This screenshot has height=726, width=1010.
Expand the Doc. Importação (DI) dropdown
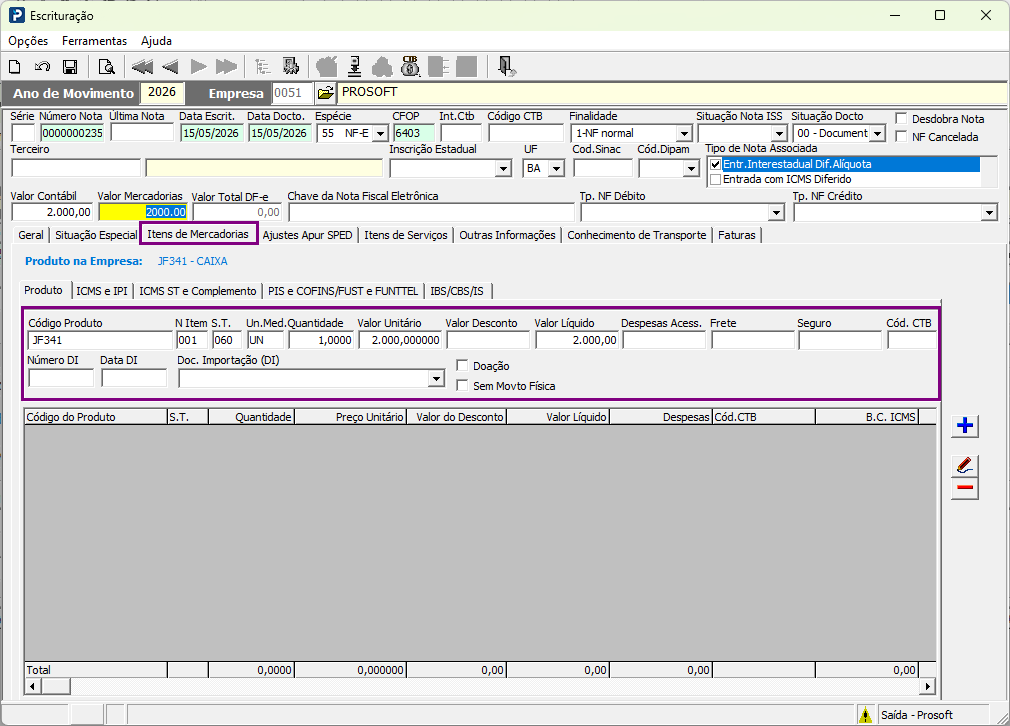click(437, 379)
